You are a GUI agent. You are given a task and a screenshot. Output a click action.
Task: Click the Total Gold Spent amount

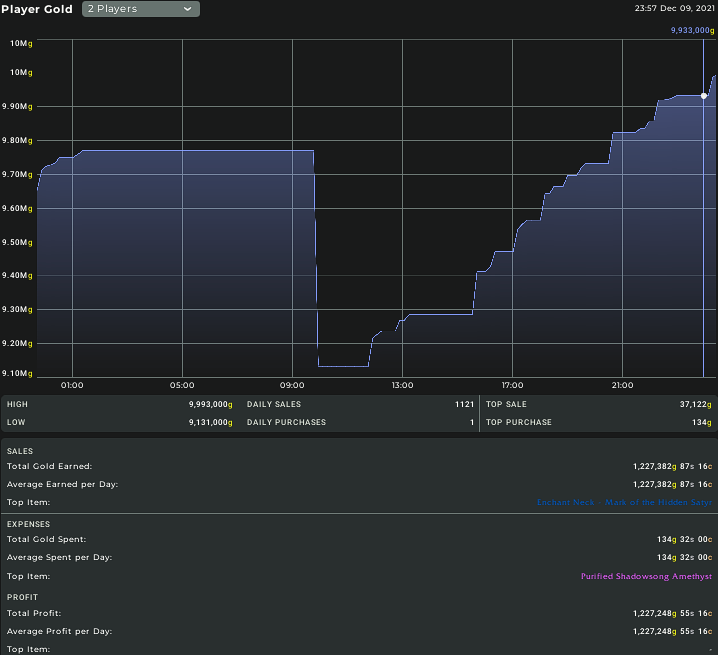684,539
